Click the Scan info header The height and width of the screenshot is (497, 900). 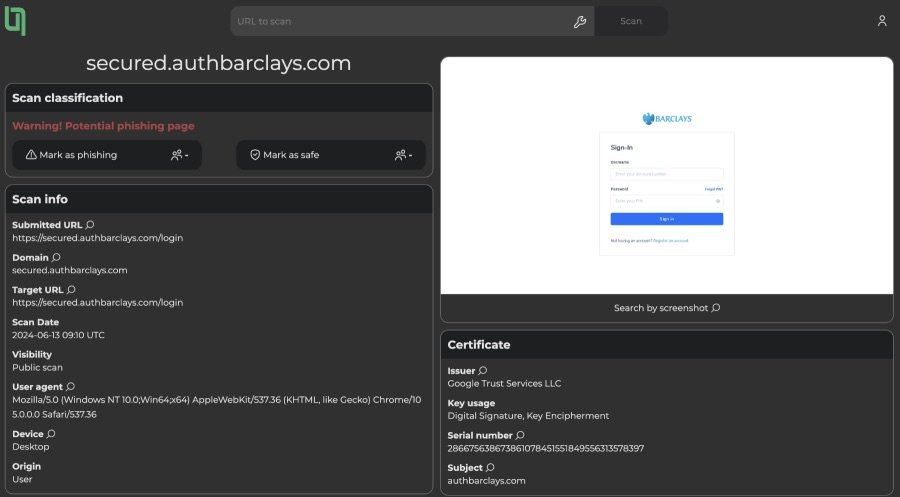tap(219, 199)
